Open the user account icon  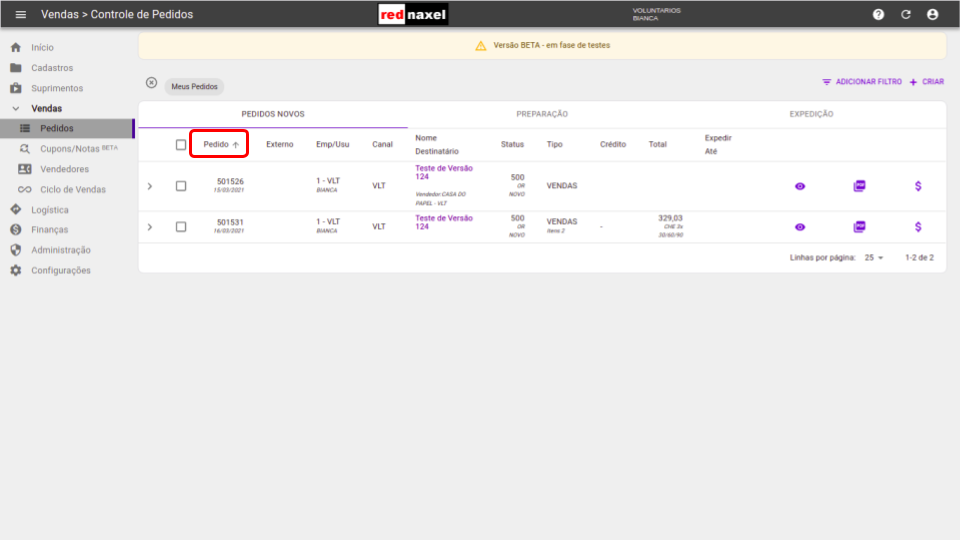[x=932, y=14]
